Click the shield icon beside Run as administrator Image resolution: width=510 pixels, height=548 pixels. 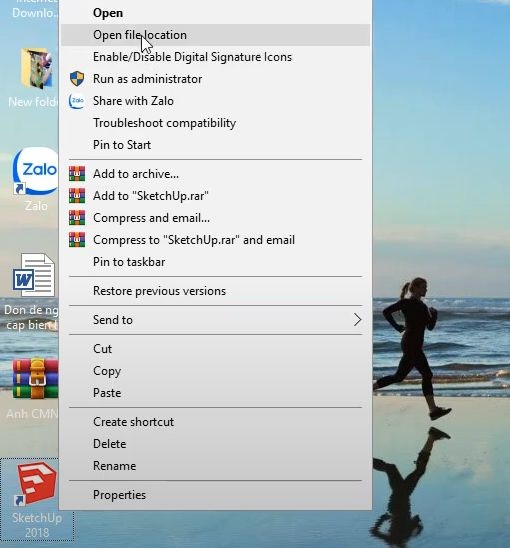pos(77,79)
